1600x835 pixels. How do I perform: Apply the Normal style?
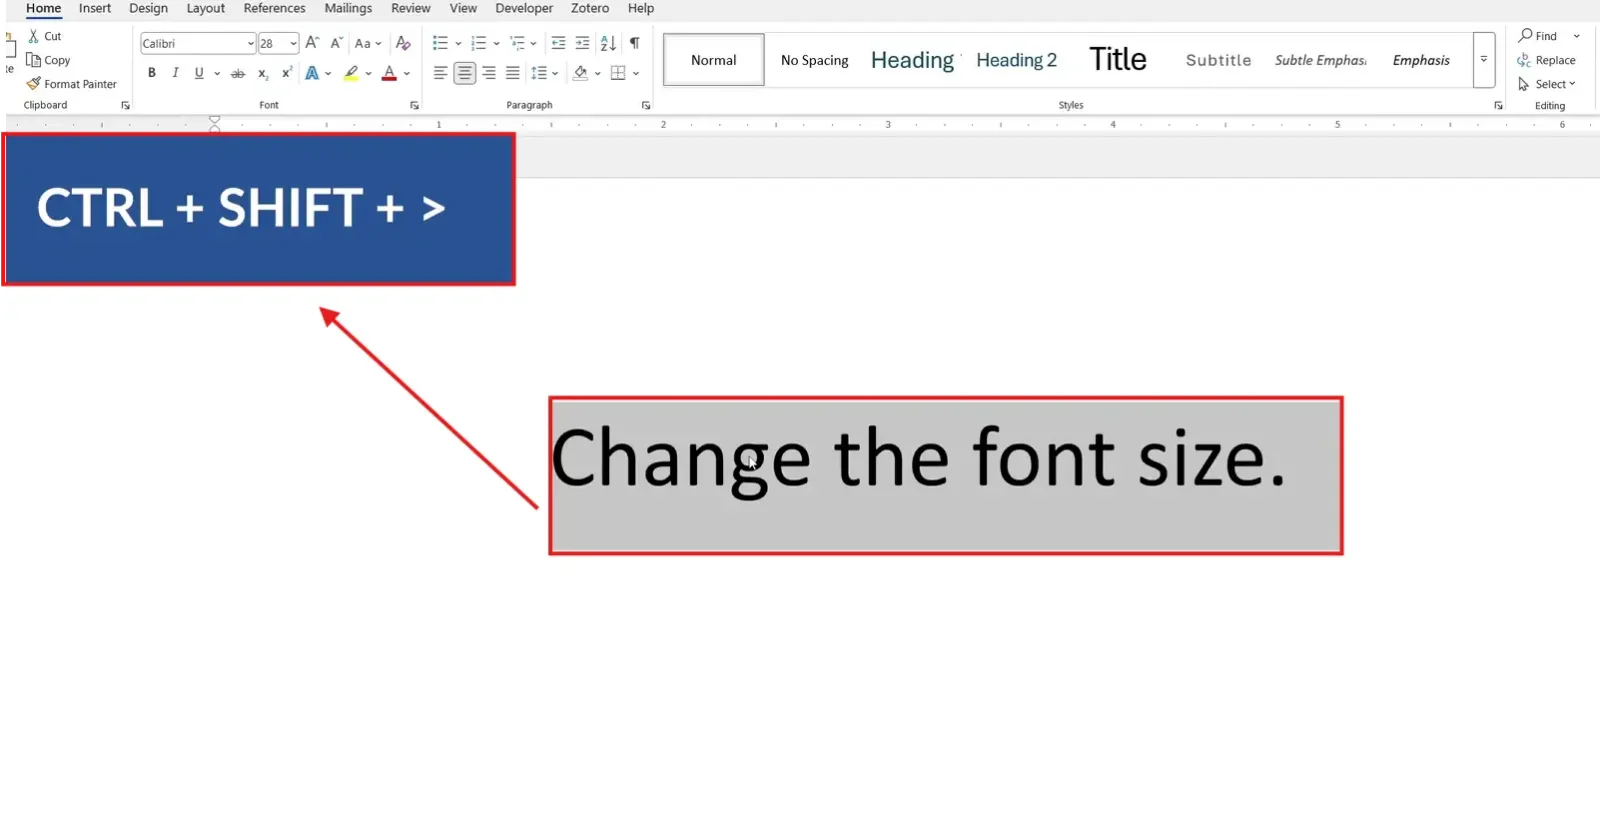pyautogui.click(x=714, y=60)
